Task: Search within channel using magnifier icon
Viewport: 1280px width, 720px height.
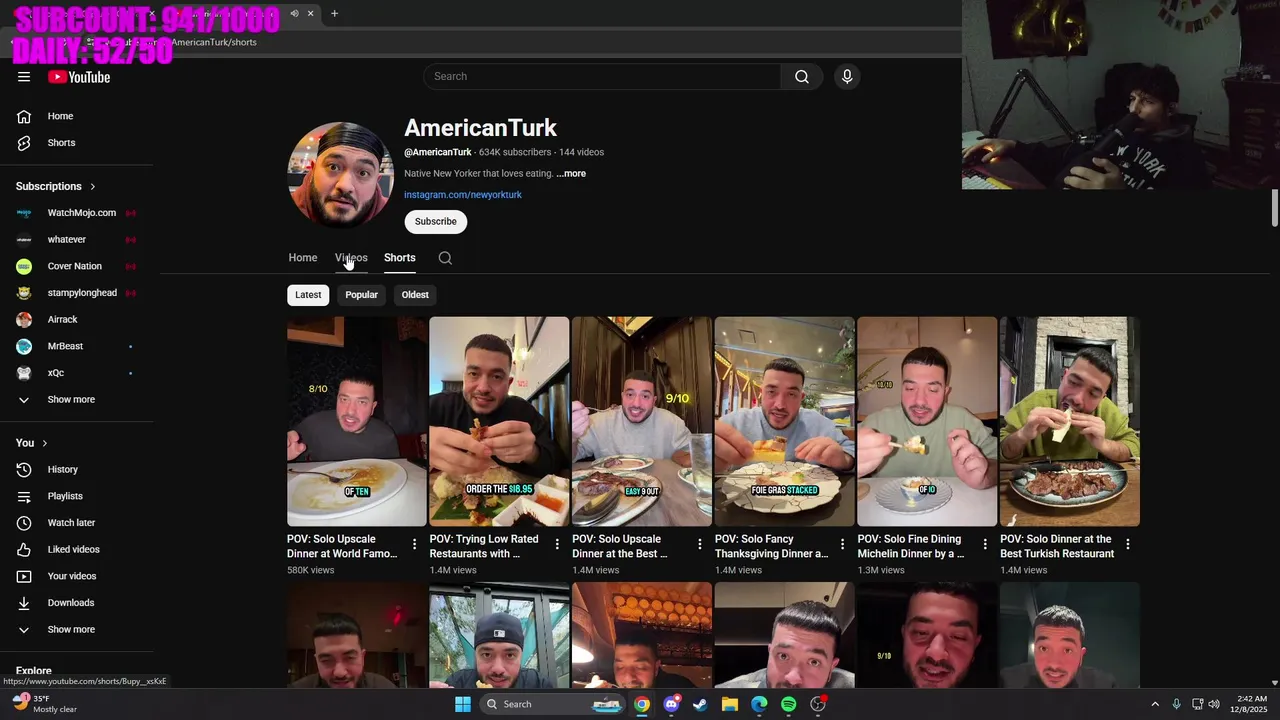Action: coord(445,258)
